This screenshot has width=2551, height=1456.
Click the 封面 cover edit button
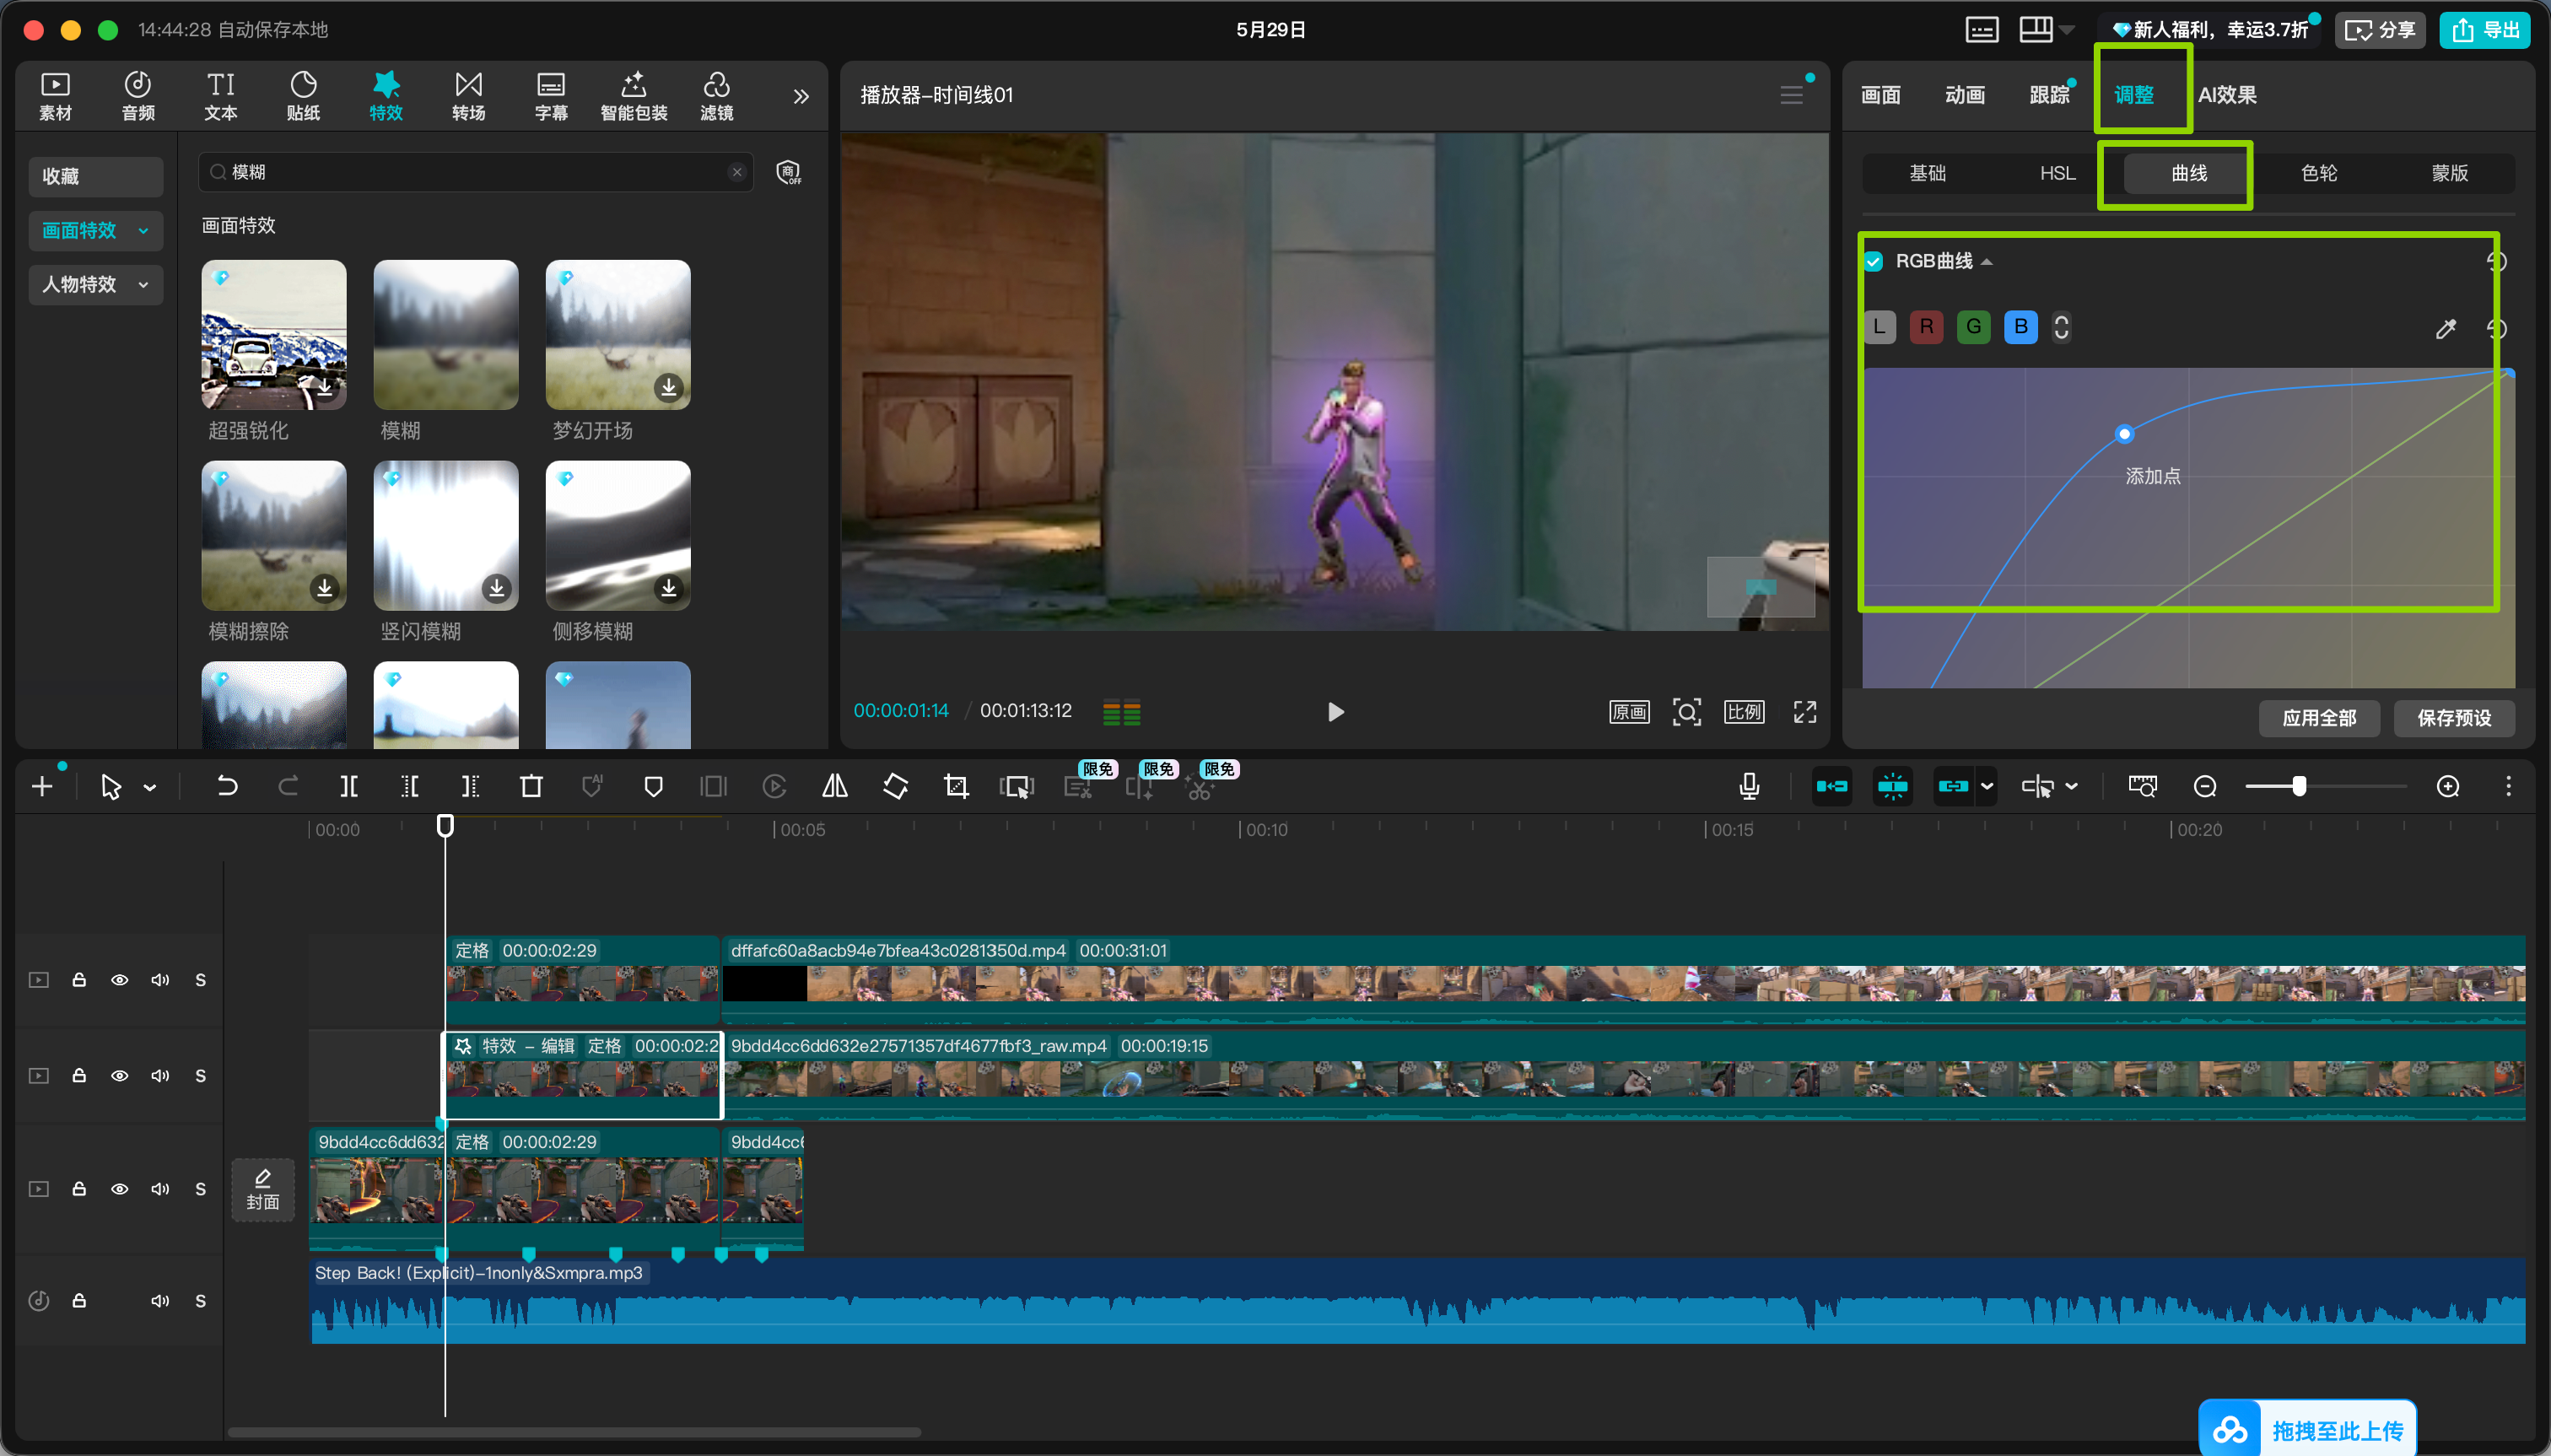coord(263,1190)
